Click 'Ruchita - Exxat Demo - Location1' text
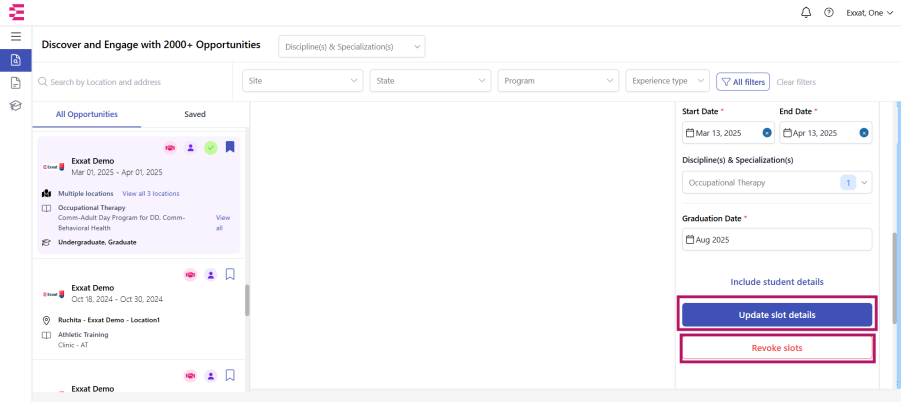This screenshot has height=402, width=902. 109,320
